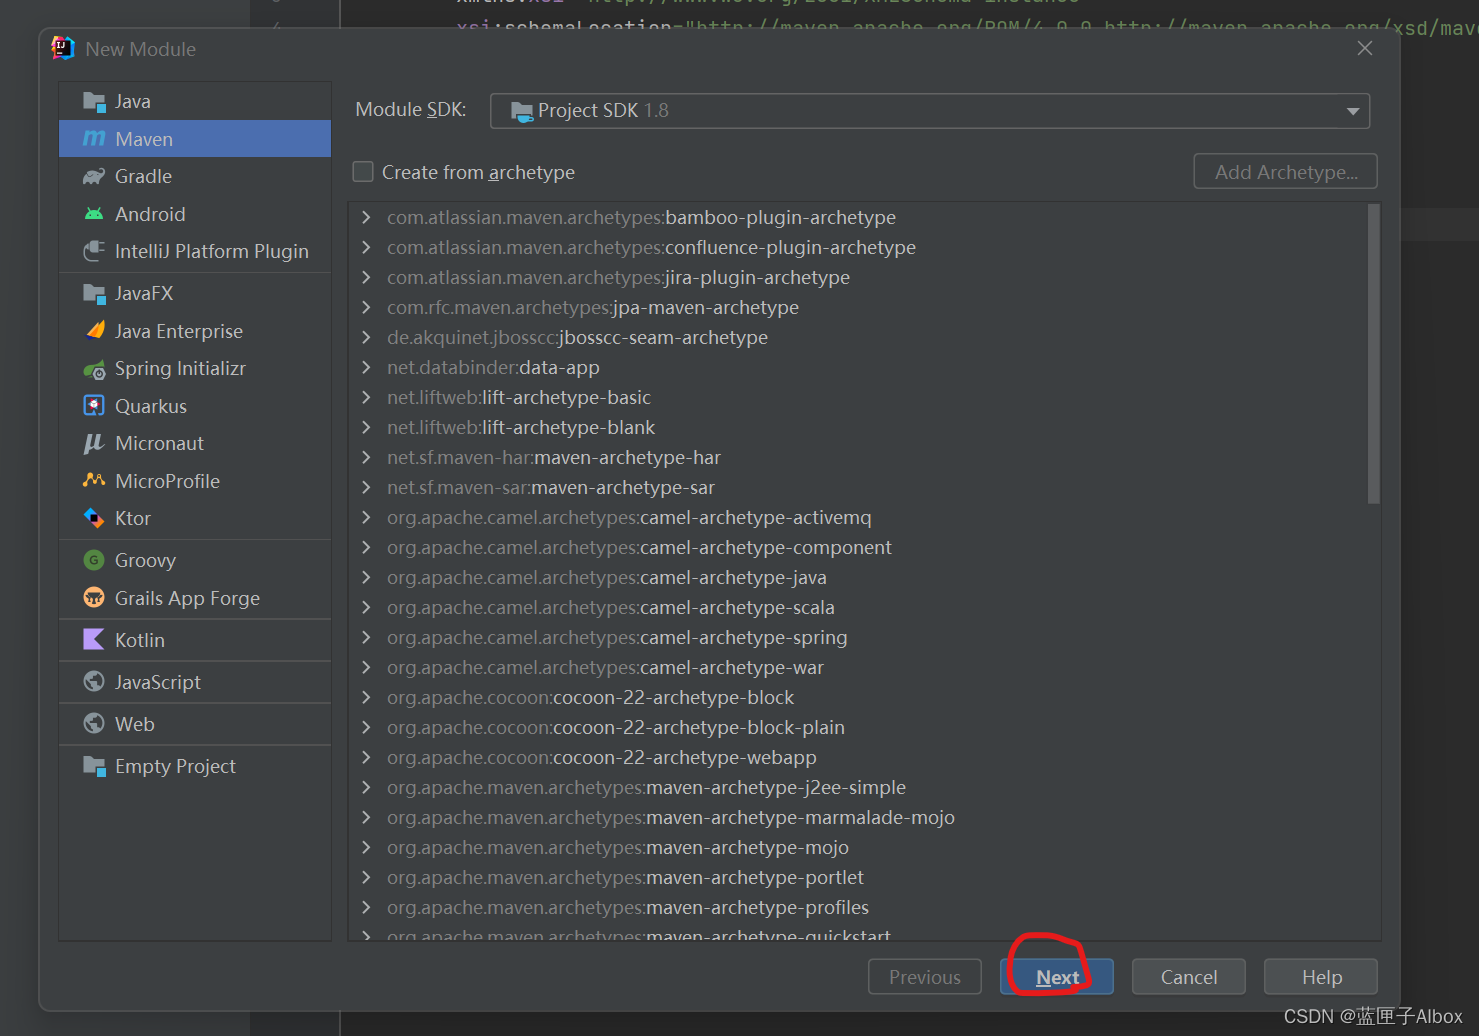The height and width of the screenshot is (1036, 1479).
Task: Click the Previous button
Action: pos(925,977)
